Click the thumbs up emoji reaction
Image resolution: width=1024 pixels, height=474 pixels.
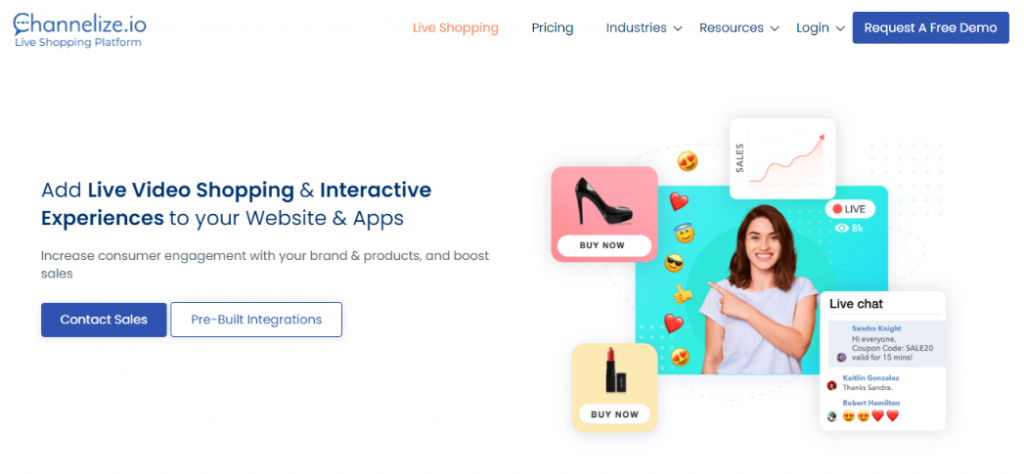pos(682,294)
